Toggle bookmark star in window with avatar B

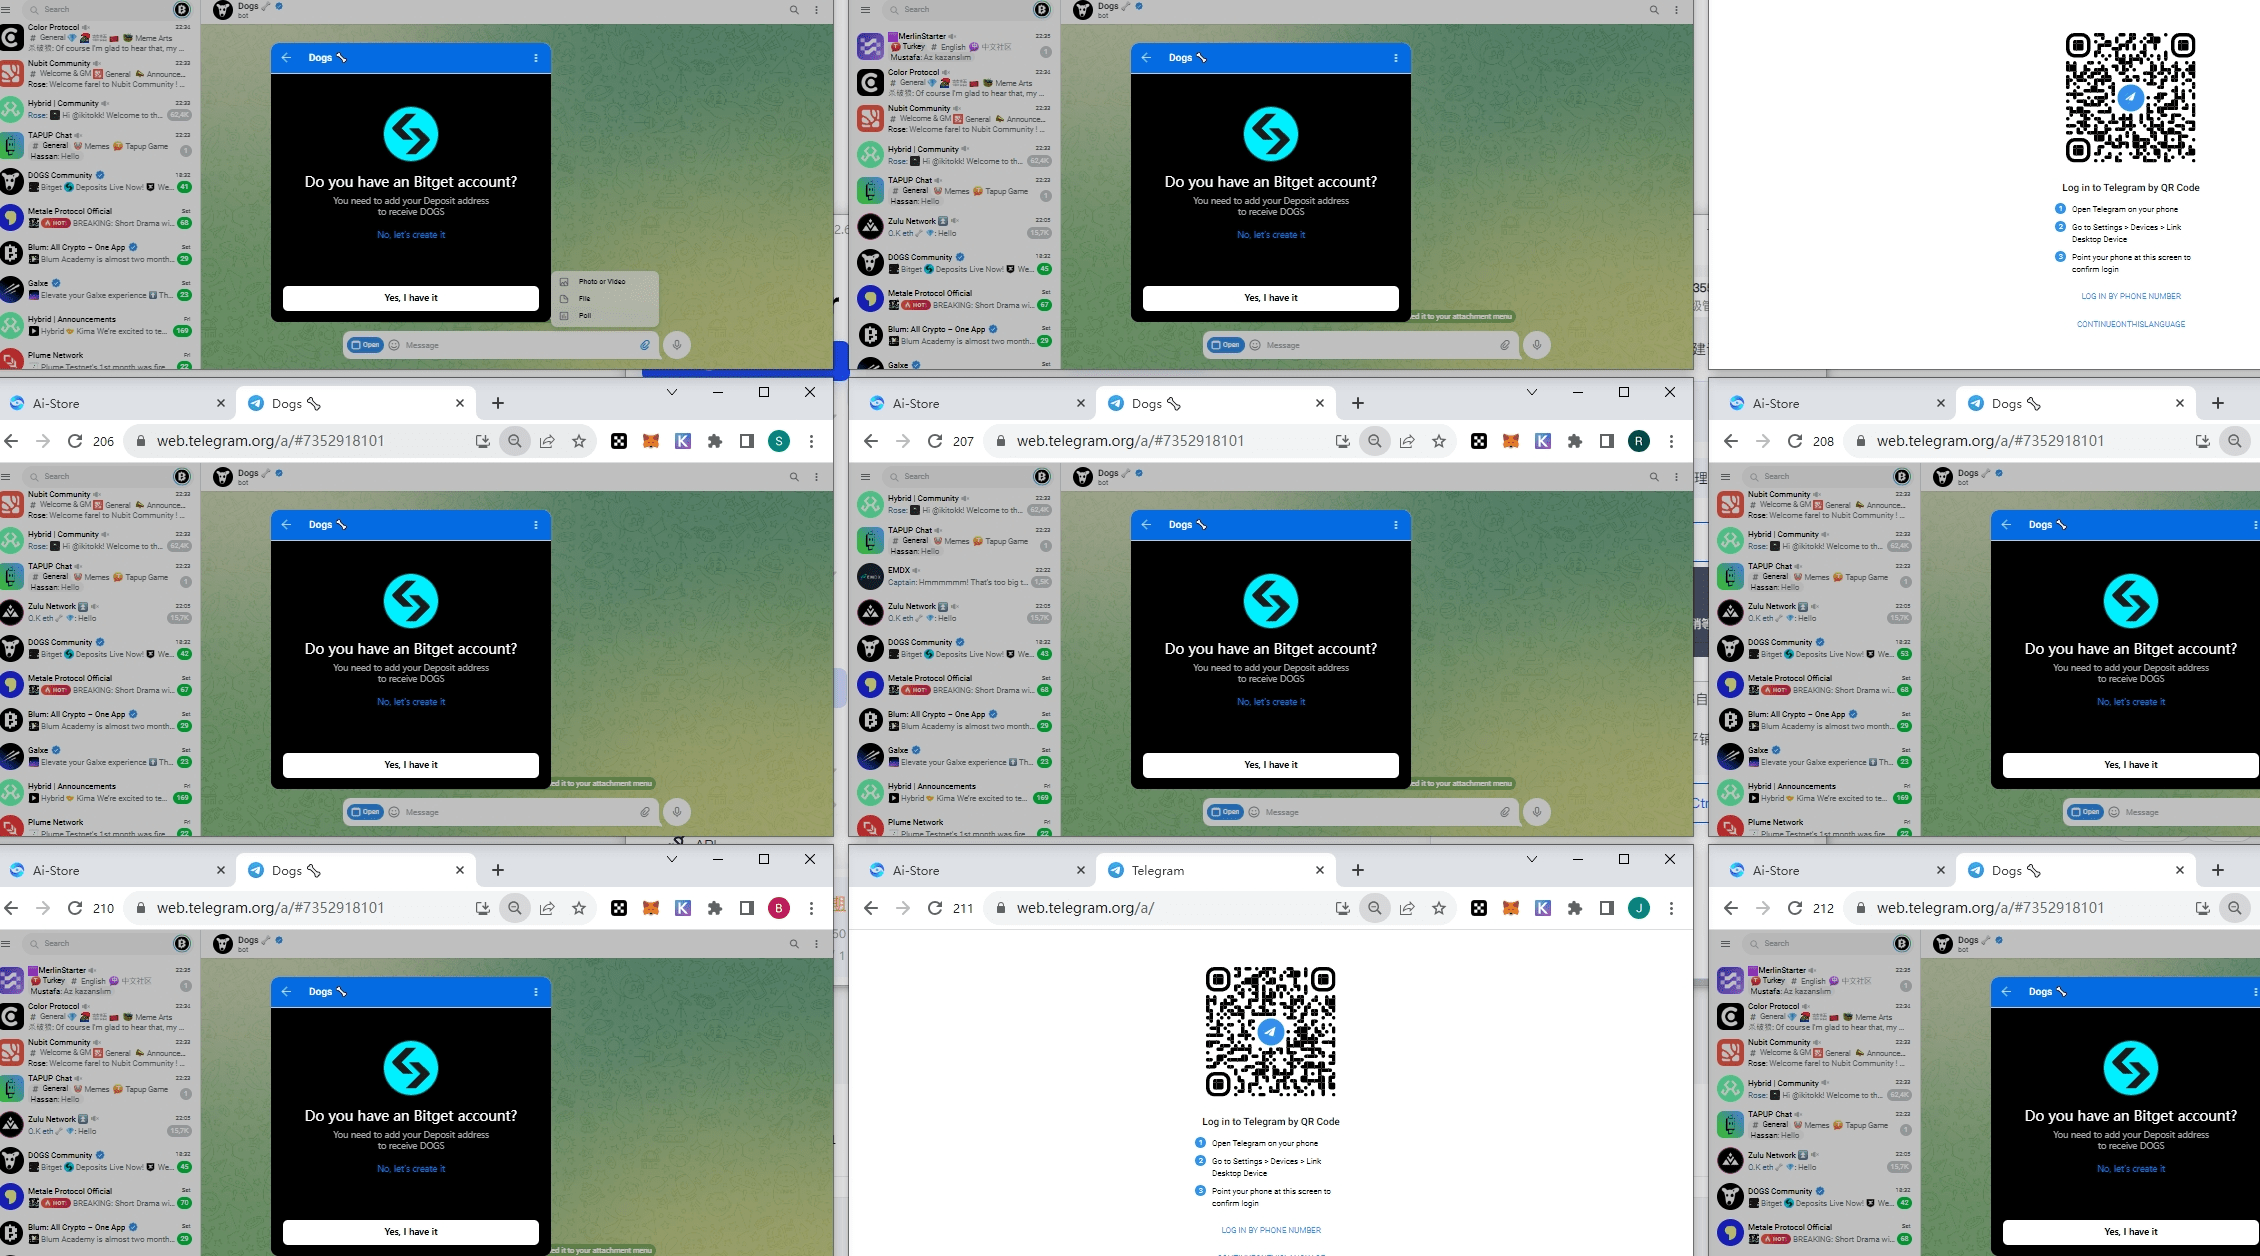pyautogui.click(x=579, y=908)
